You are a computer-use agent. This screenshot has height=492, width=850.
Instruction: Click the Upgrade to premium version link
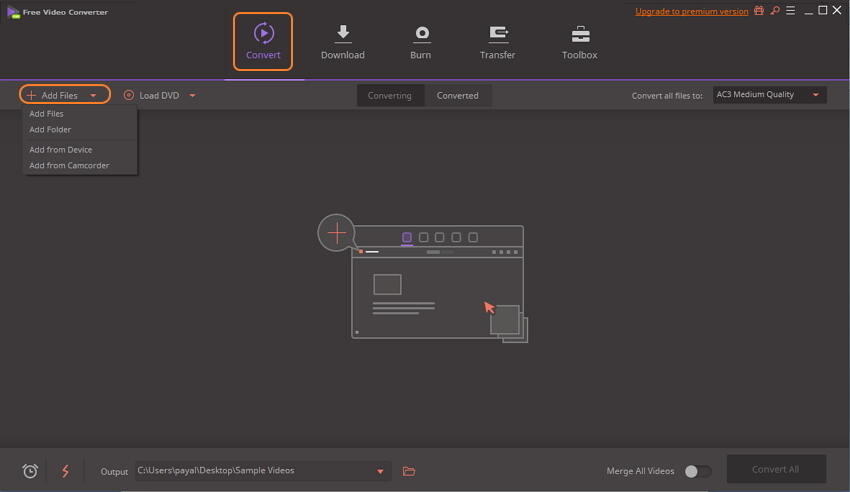point(691,11)
